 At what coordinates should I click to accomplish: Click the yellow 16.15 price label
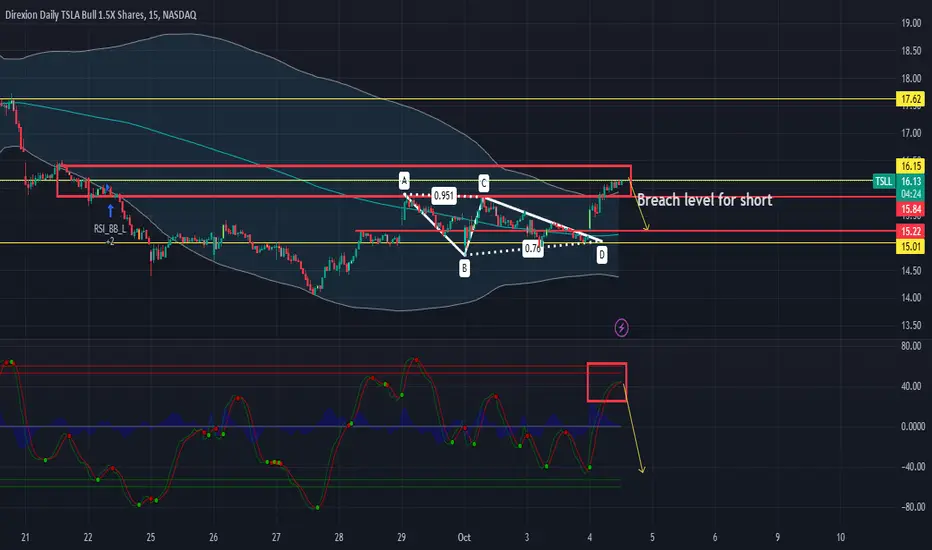911,166
